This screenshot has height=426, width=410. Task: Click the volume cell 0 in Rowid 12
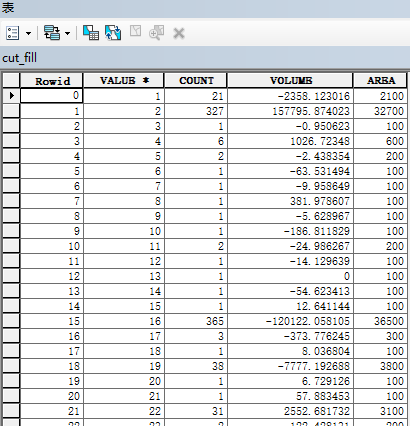point(290,276)
